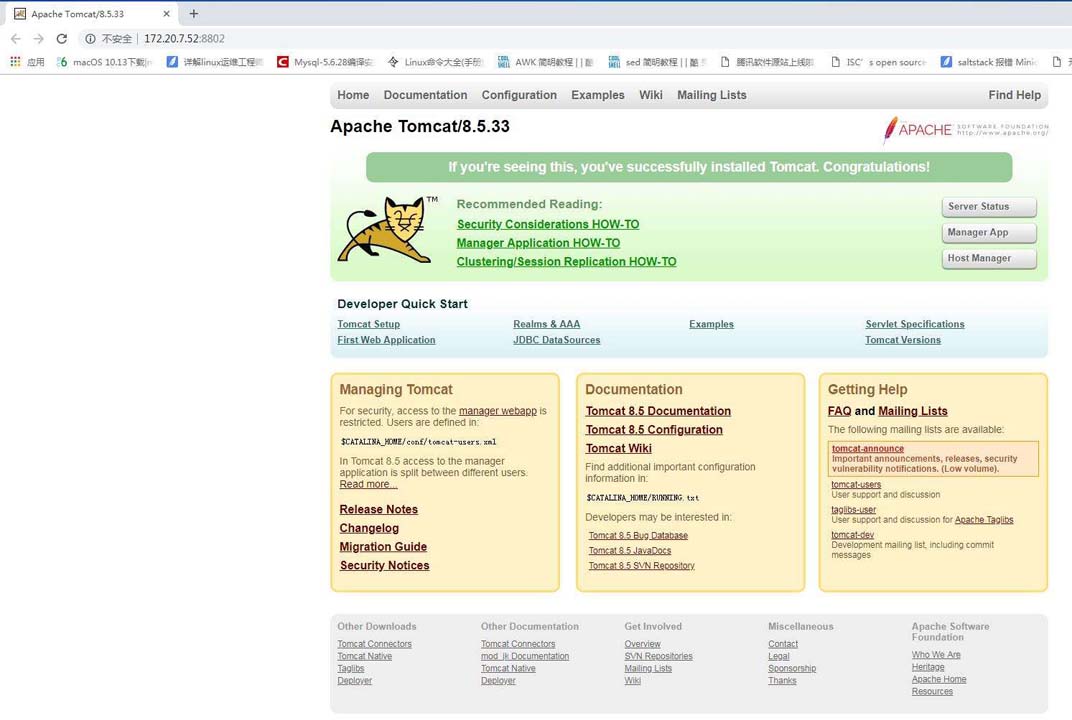Open the Overview link under Get Involved

pos(642,644)
